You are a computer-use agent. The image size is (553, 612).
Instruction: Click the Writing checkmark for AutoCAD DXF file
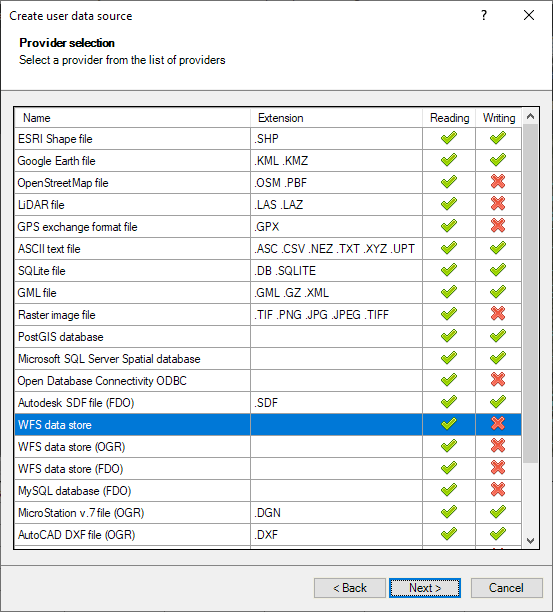point(498,534)
